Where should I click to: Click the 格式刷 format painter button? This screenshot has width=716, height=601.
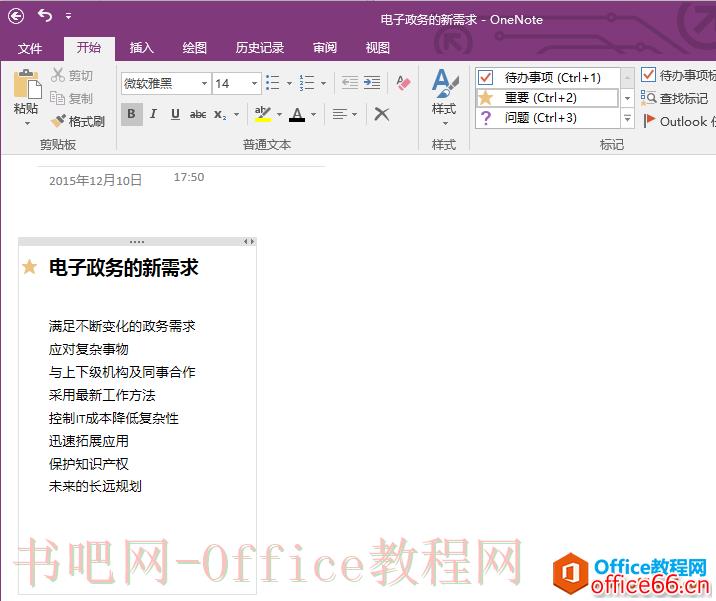78,121
